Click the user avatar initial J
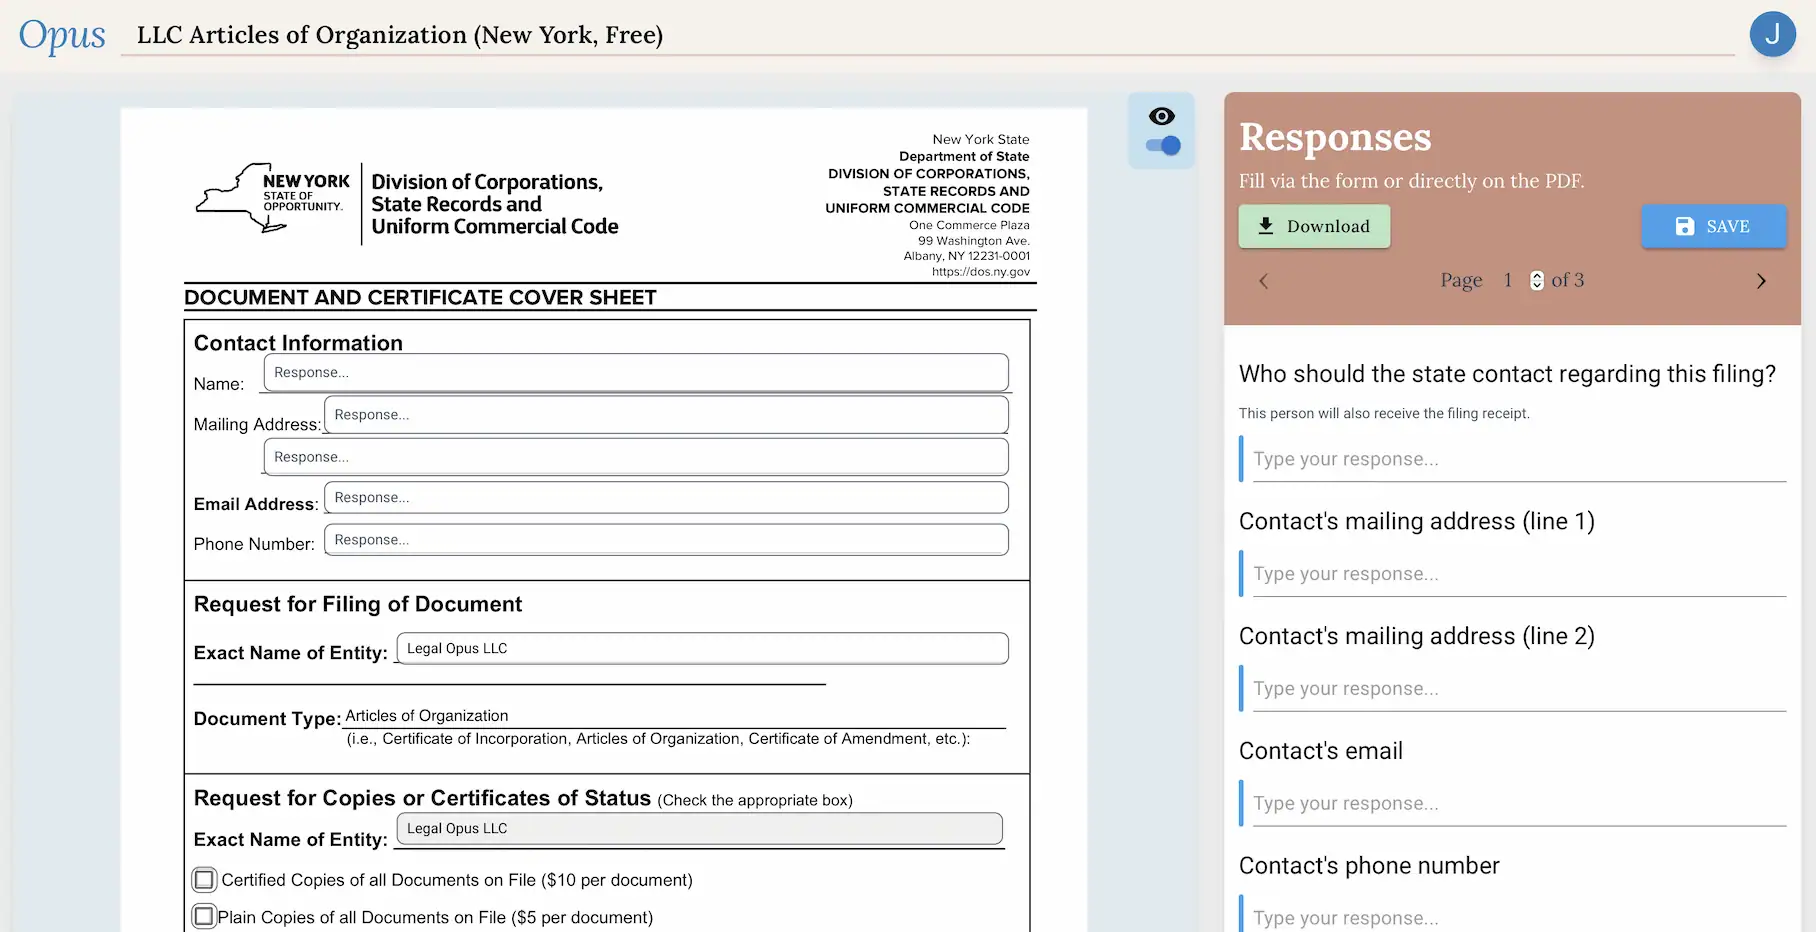Screen dimensions: 1816x932 pos(1774,33)
